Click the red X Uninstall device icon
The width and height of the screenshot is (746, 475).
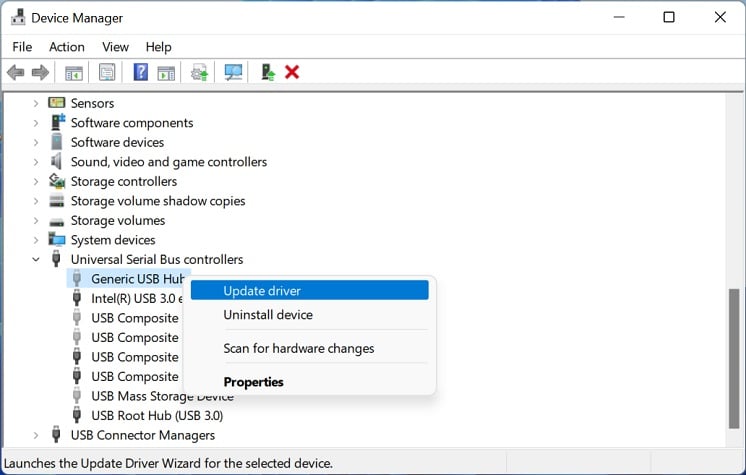click(x=292, y=72)
